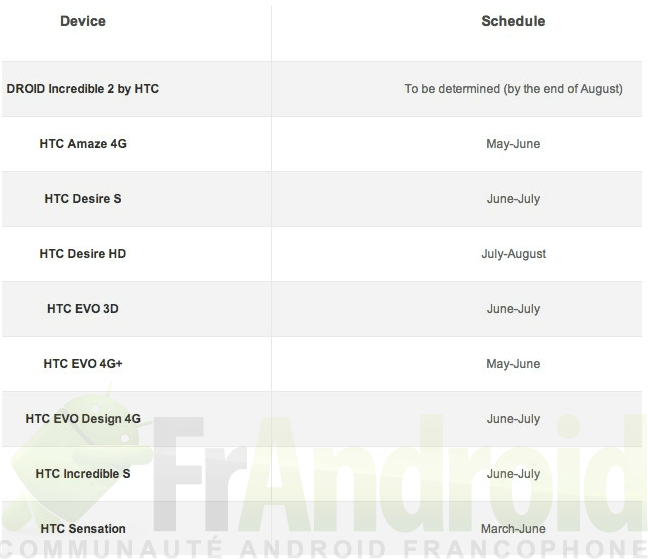Click the Communauté Android Francophone tagline

[x=324, y=548]
